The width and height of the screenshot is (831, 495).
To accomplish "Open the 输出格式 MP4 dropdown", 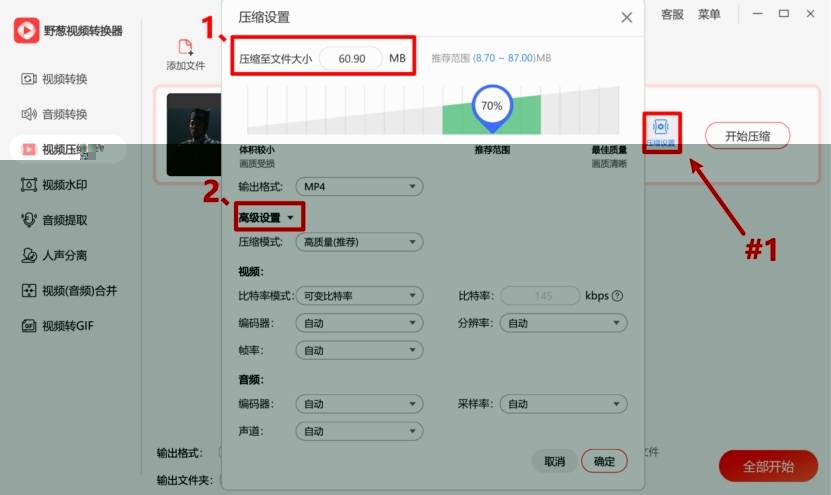I will 359,187.
